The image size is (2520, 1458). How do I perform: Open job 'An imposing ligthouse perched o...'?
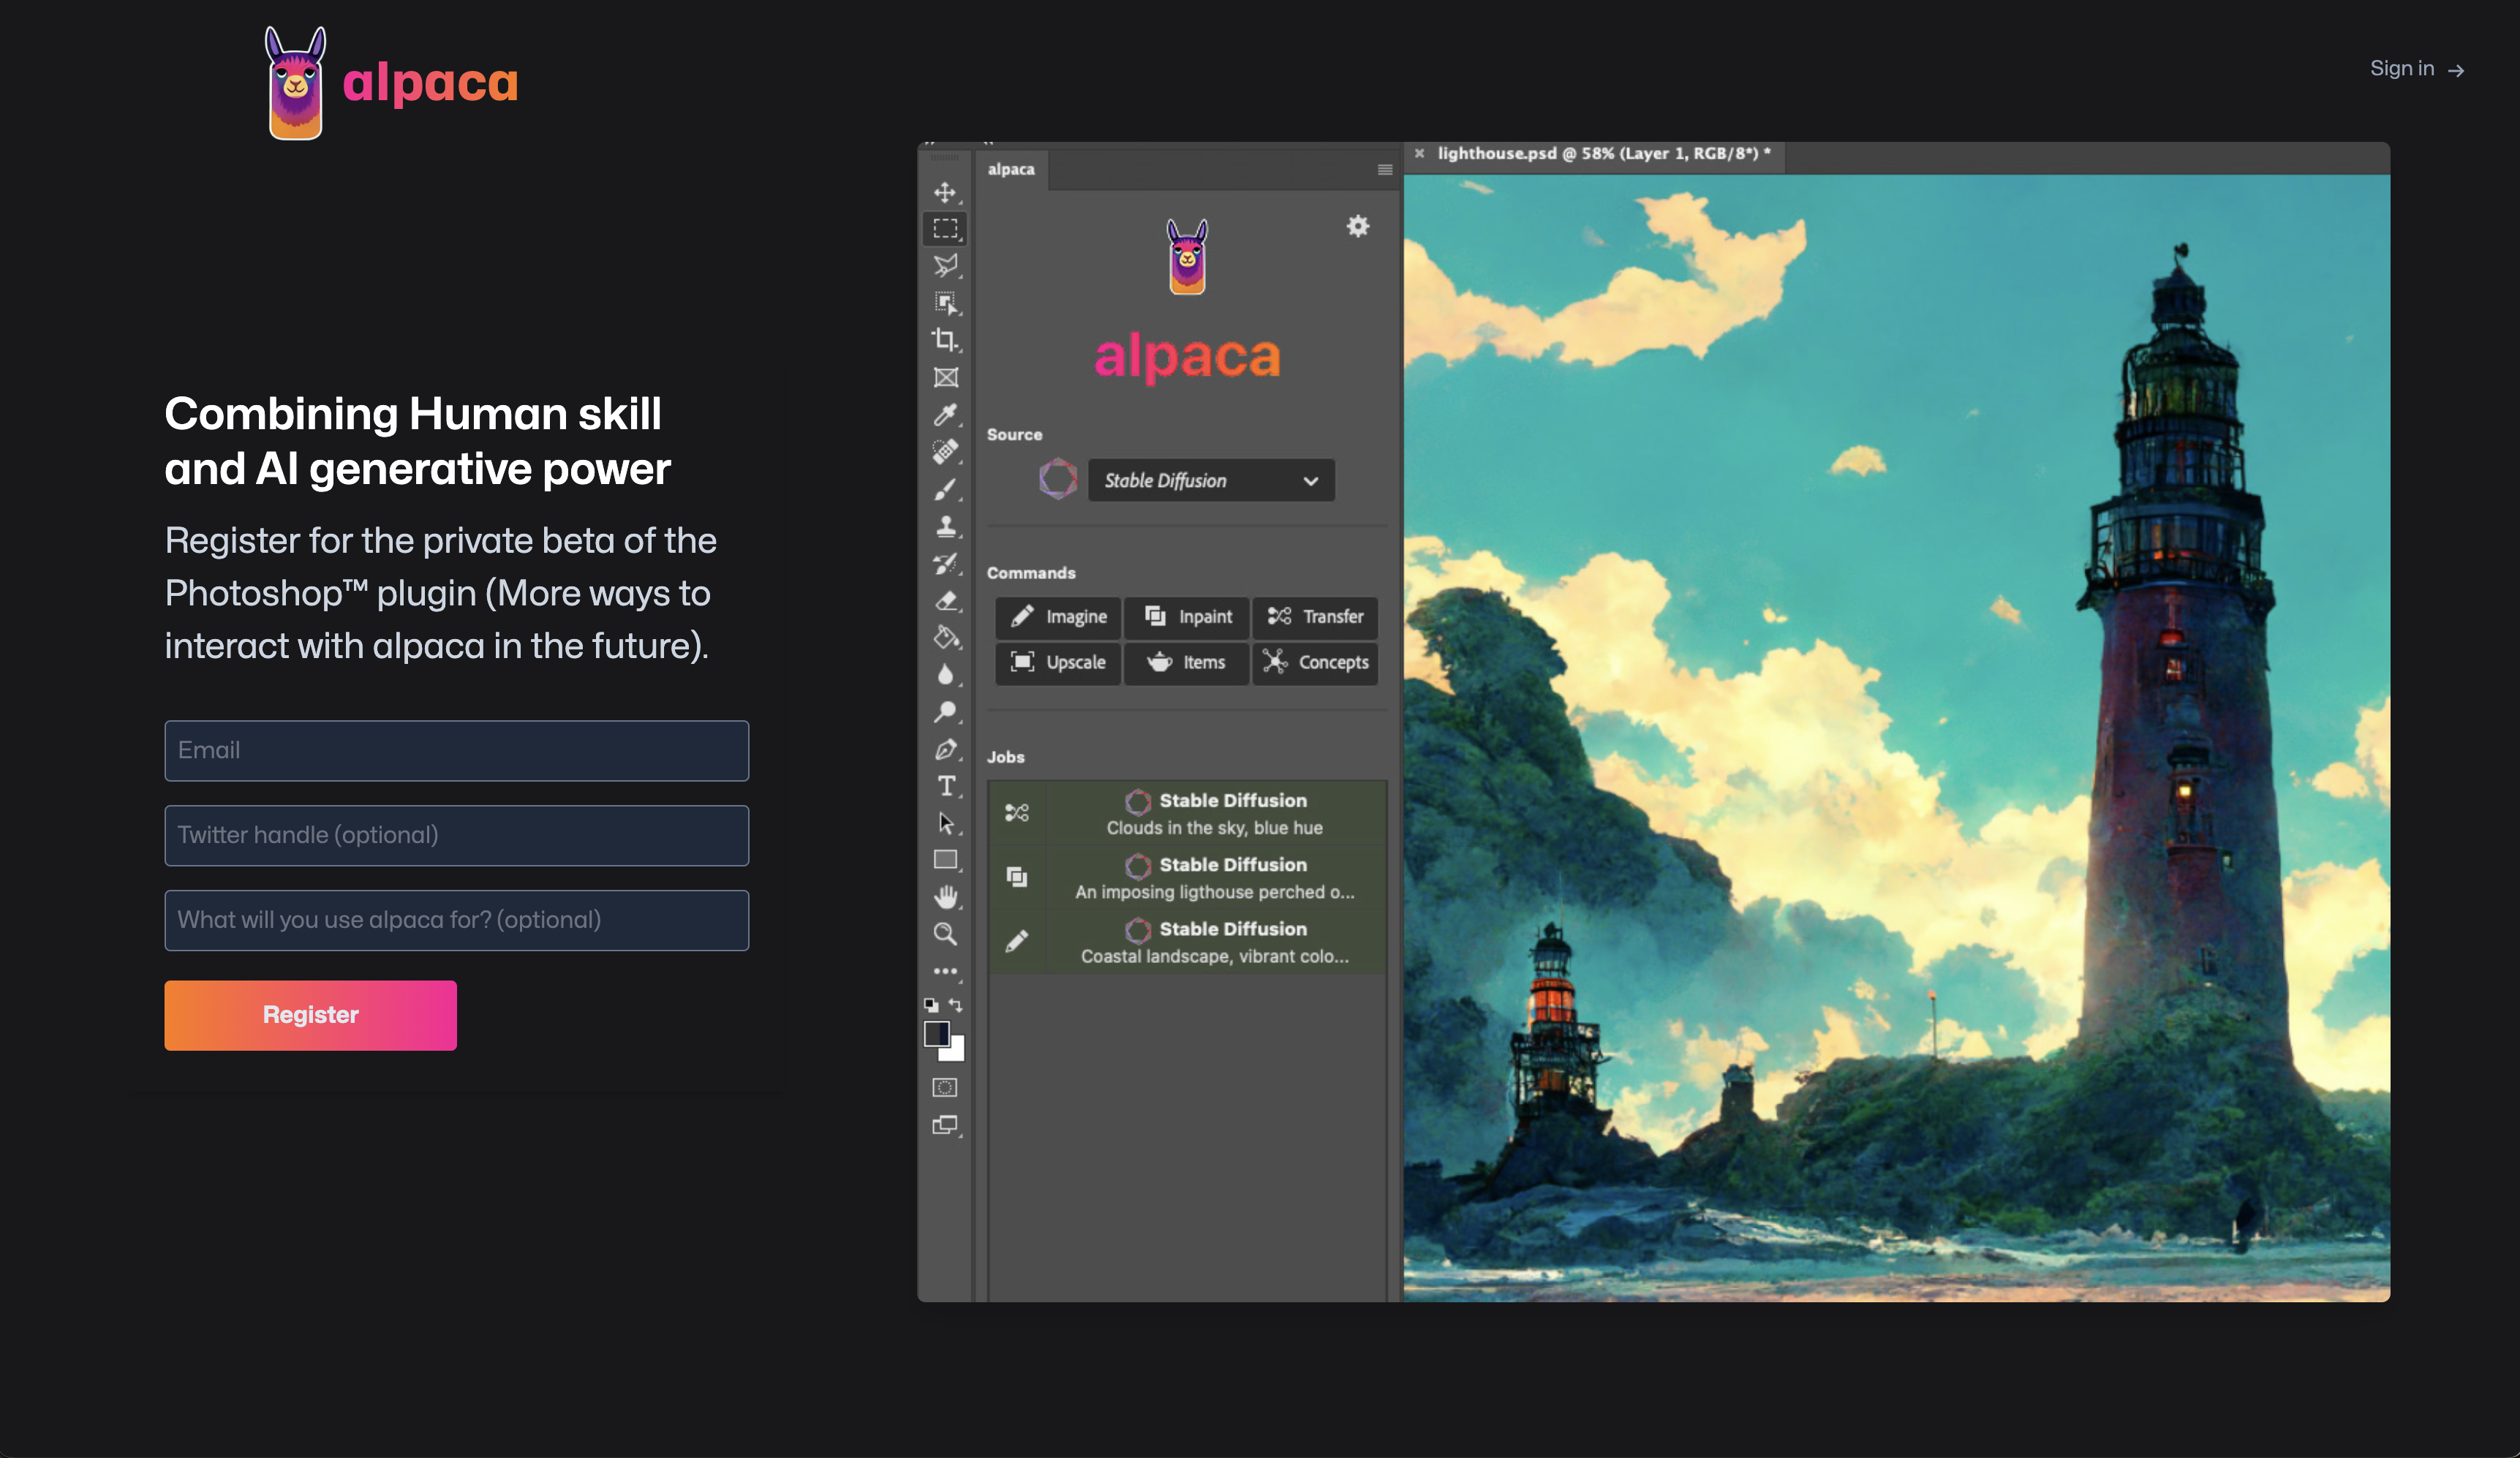coord(1187,877)
